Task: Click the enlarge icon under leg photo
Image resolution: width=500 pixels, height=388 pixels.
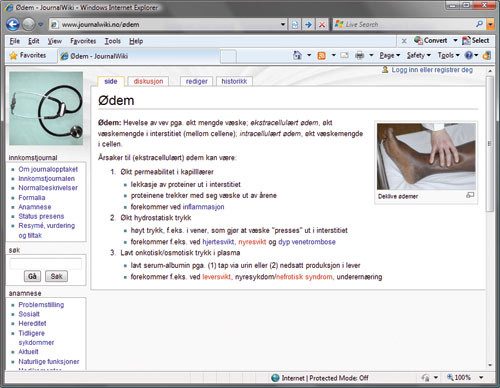Action: click(x=470, y=195)
